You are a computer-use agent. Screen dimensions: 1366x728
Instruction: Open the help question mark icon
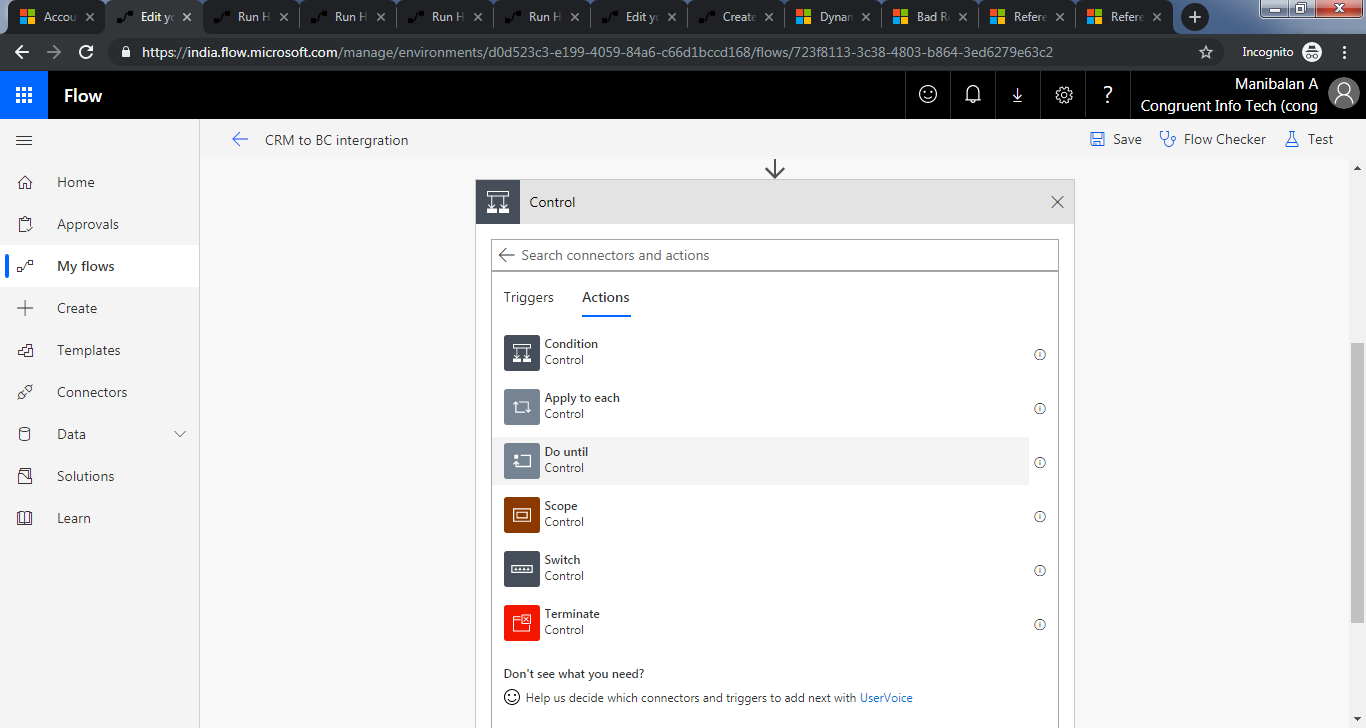[x=1108, y=95]
